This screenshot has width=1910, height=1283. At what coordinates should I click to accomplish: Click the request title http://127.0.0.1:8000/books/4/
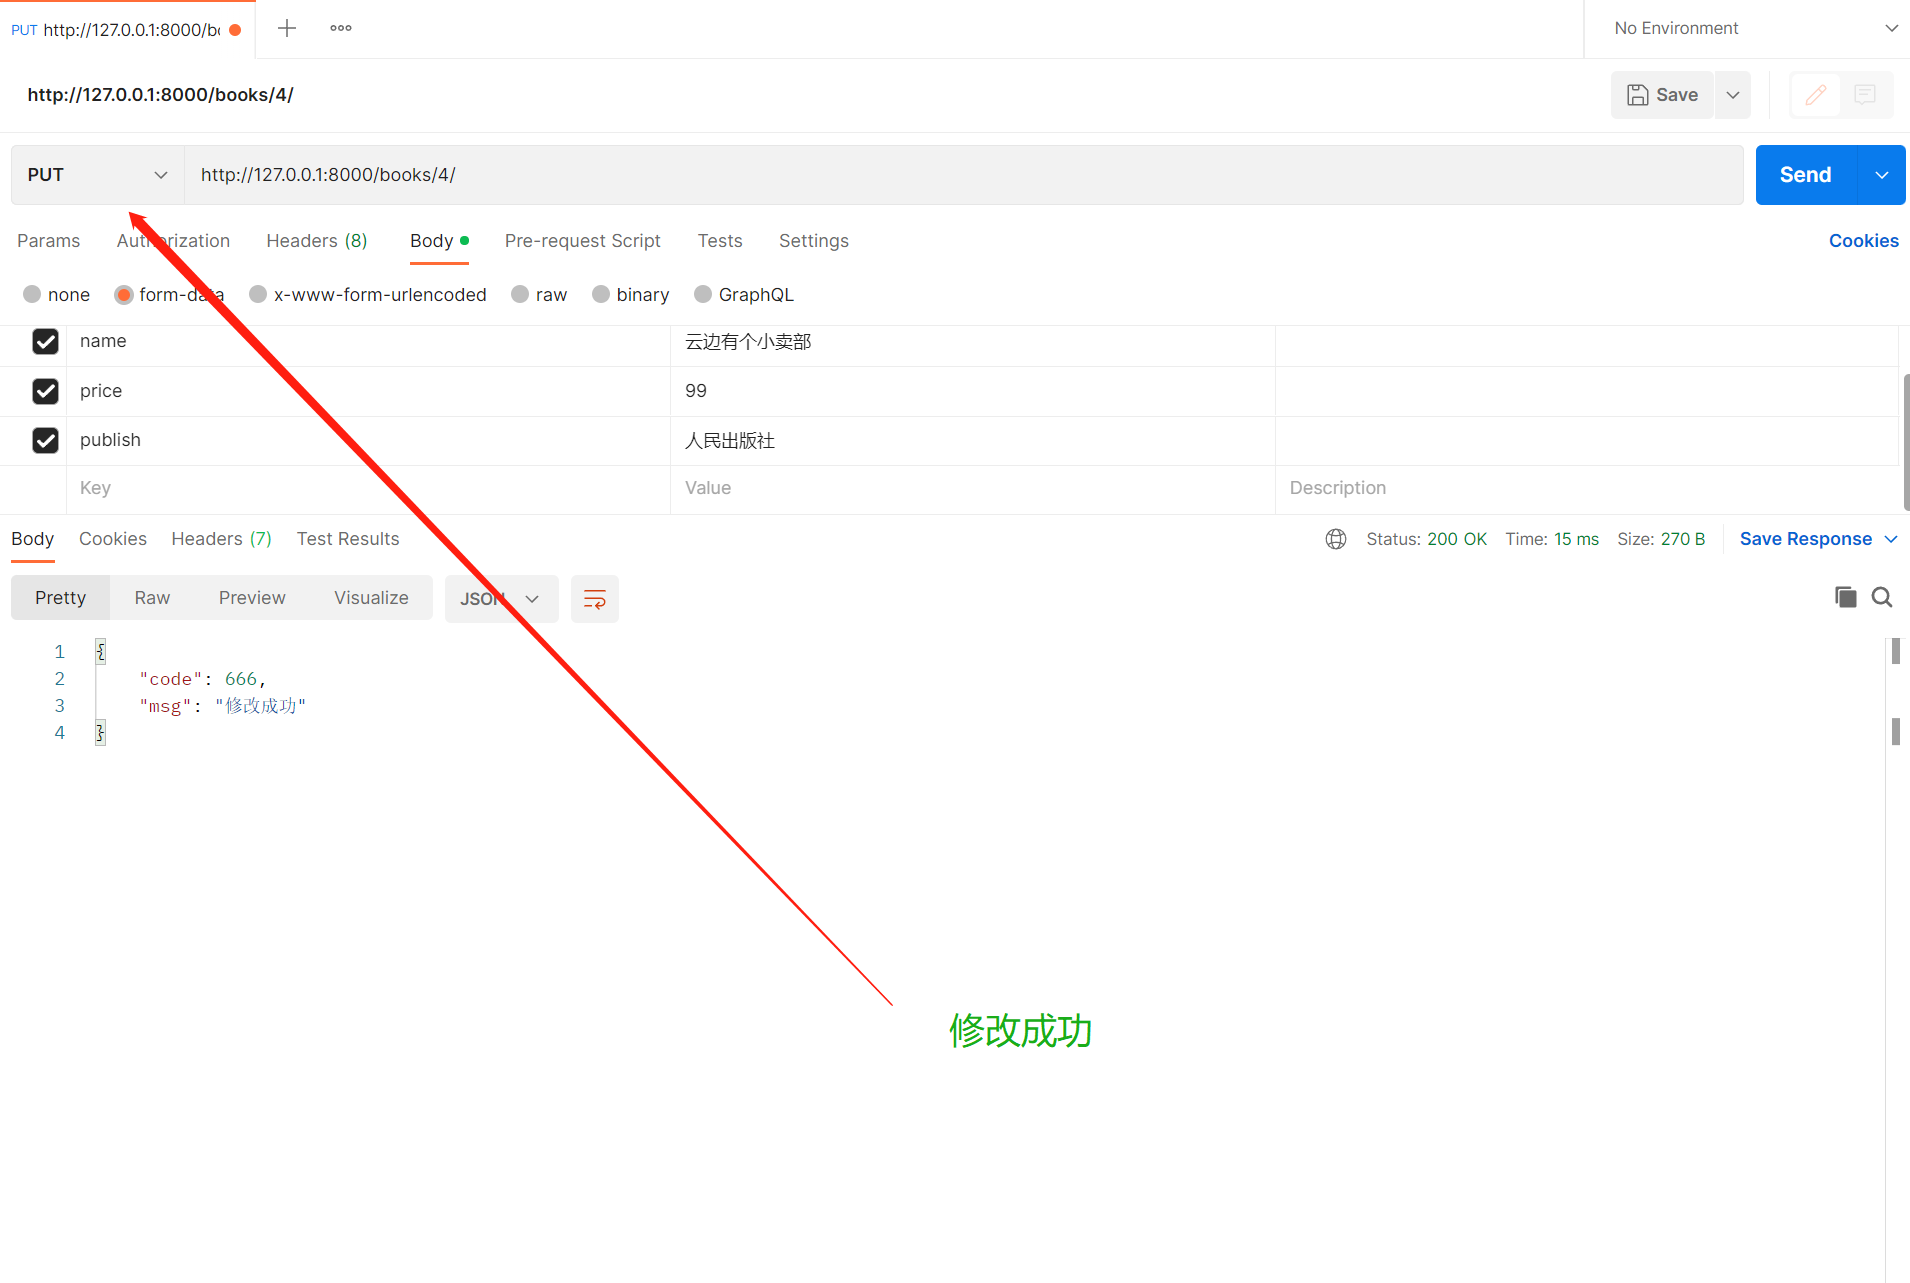[x=161, y=95]
